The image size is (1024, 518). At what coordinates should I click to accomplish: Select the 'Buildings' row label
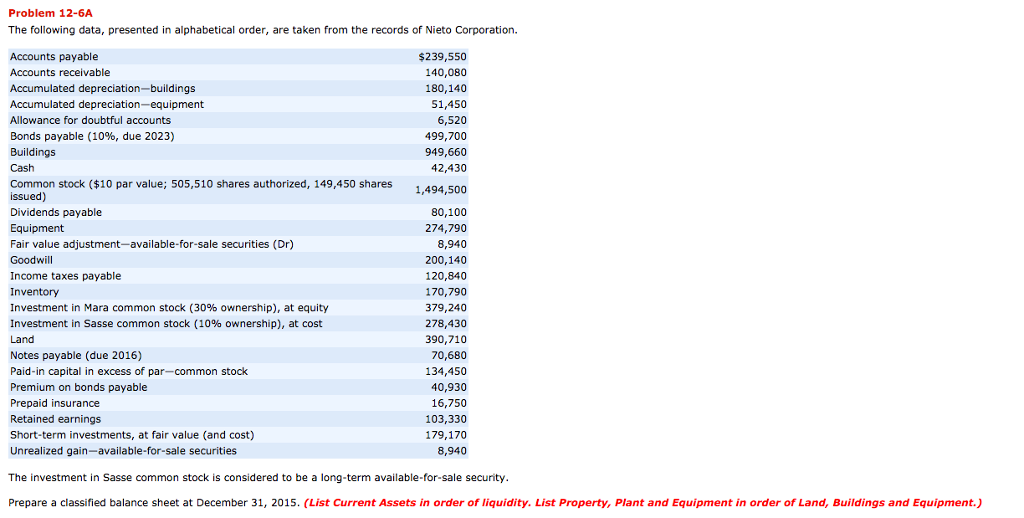point(33,152)
